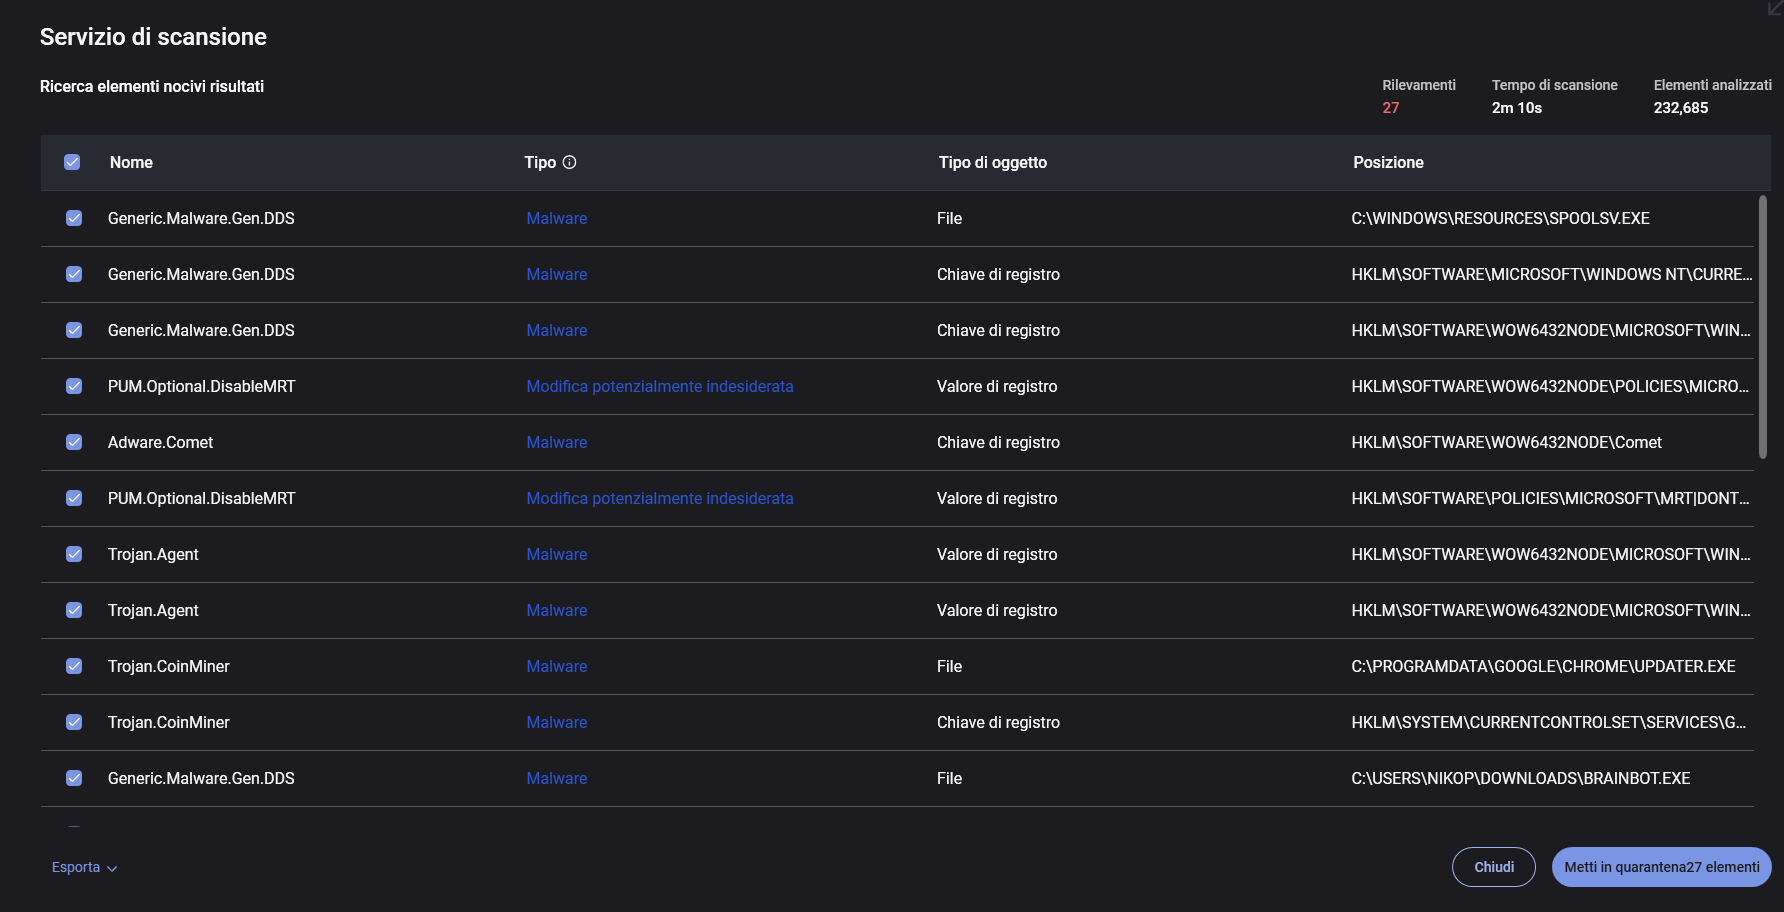This screenshot has width=1784, height=912.
Task: Deselect the SPOOLSV.EXE file detection checkbox
Action: coord(74,218)
